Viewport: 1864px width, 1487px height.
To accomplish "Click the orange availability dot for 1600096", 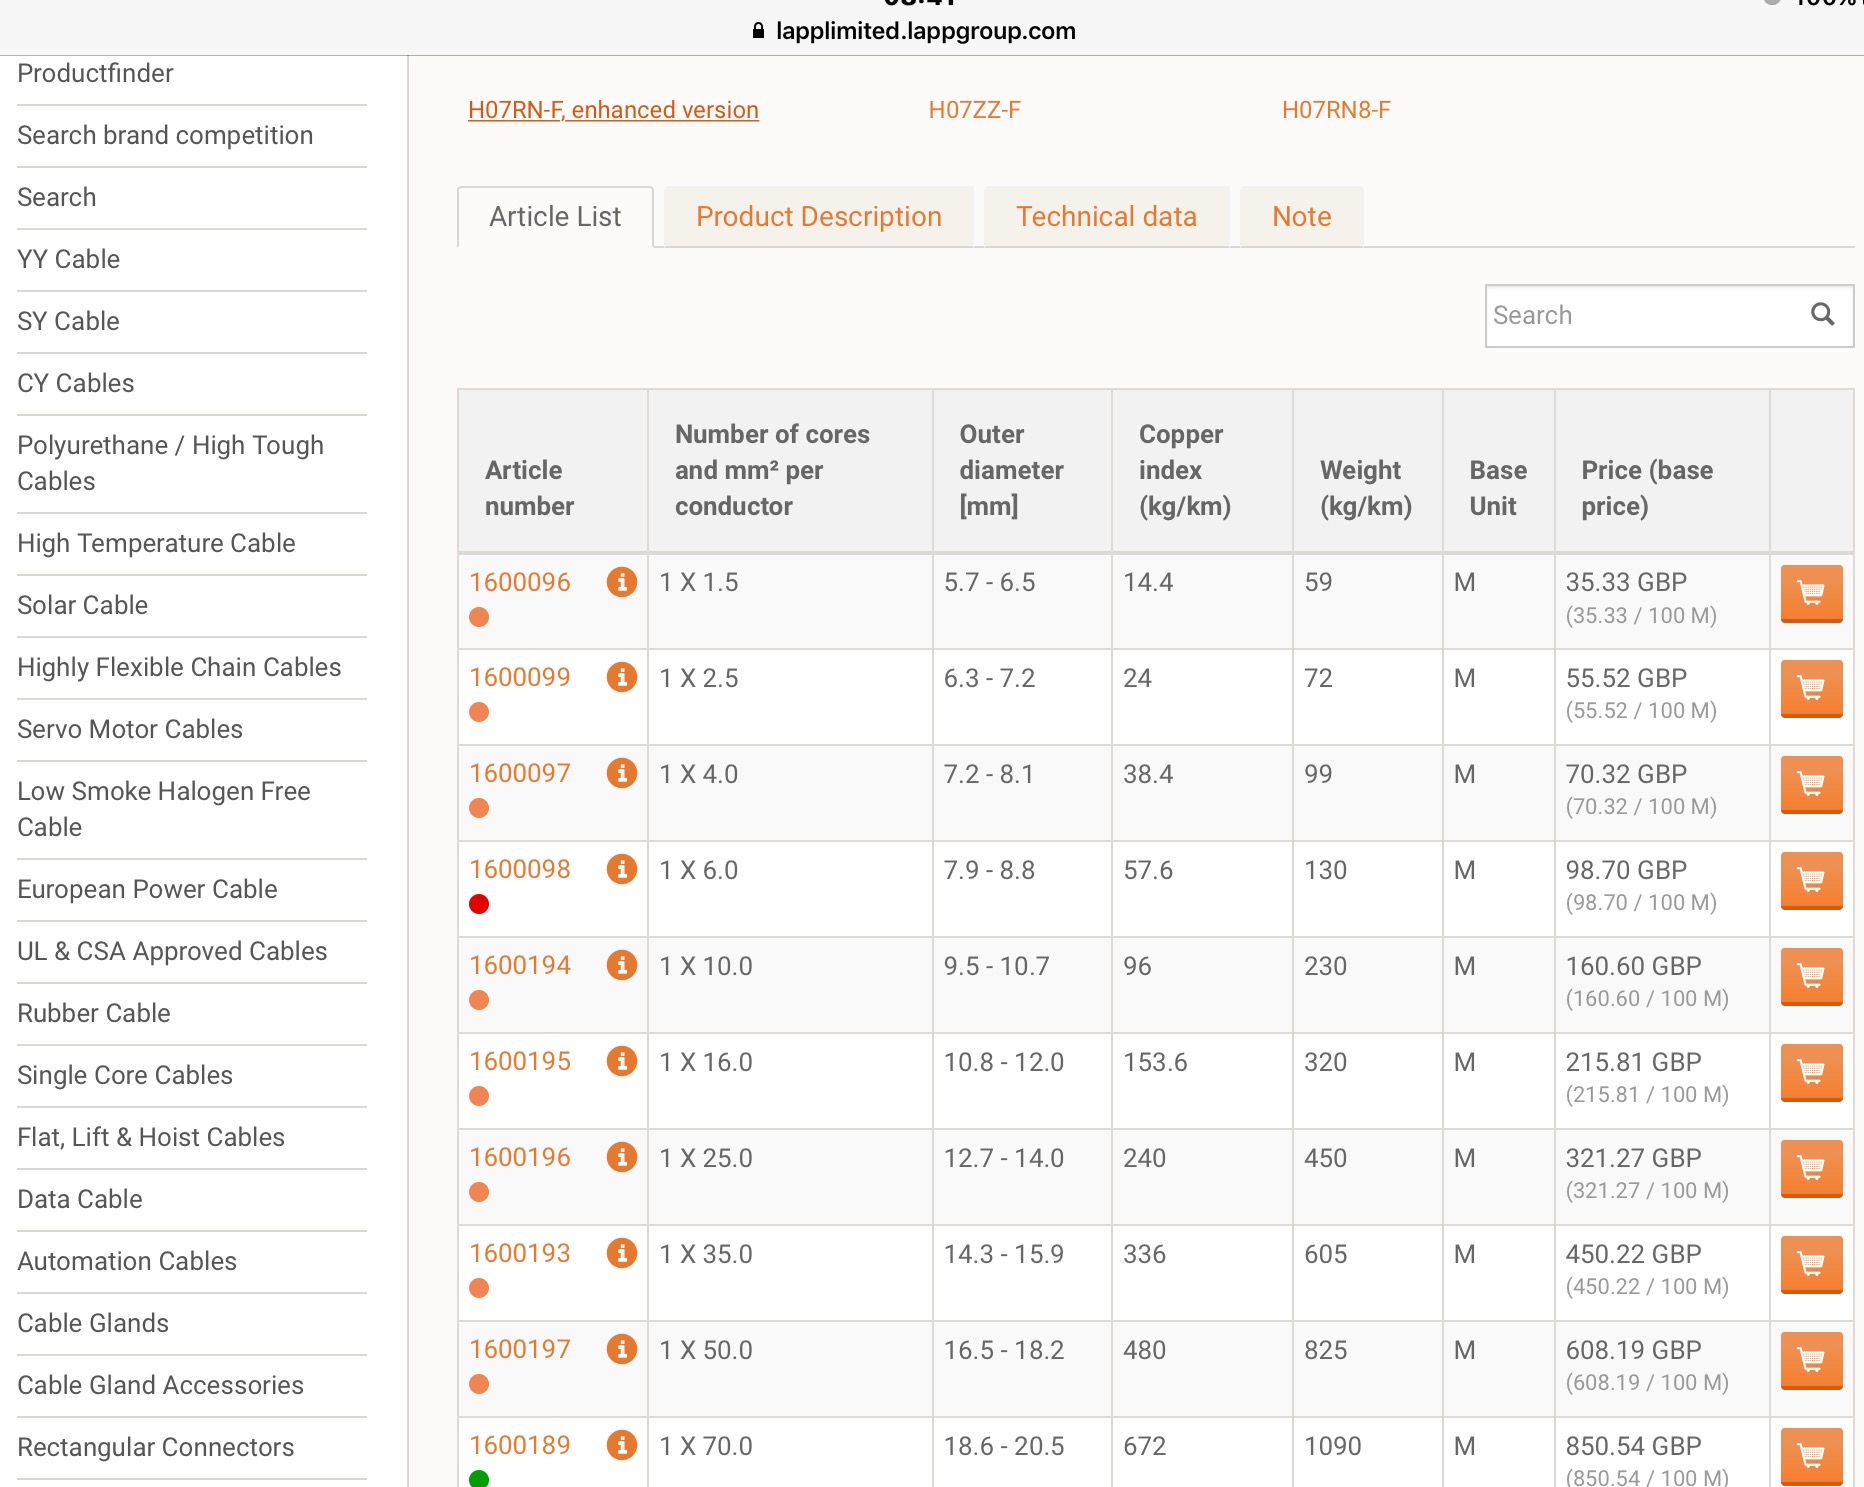I will click(x=479, y=617).
